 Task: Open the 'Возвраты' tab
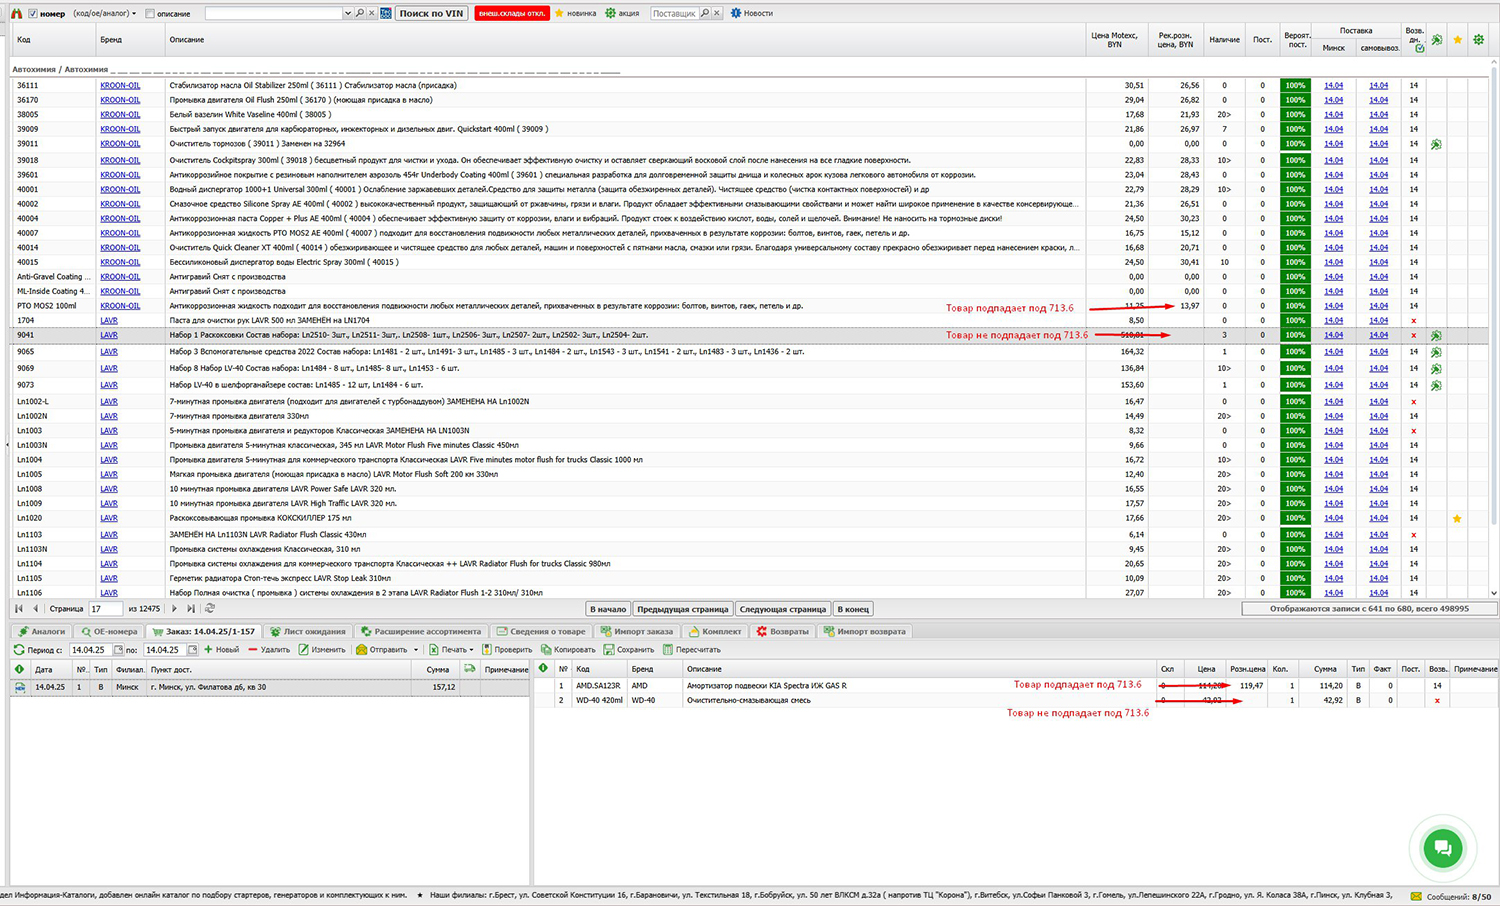[782, 631]
